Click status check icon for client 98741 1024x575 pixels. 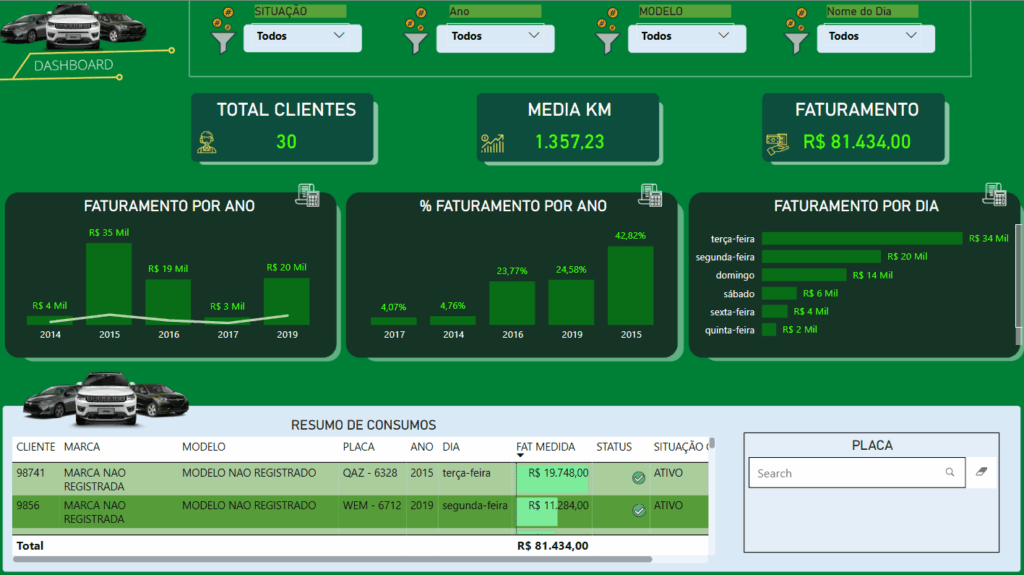pyautogui.click(x=639, y=478)
